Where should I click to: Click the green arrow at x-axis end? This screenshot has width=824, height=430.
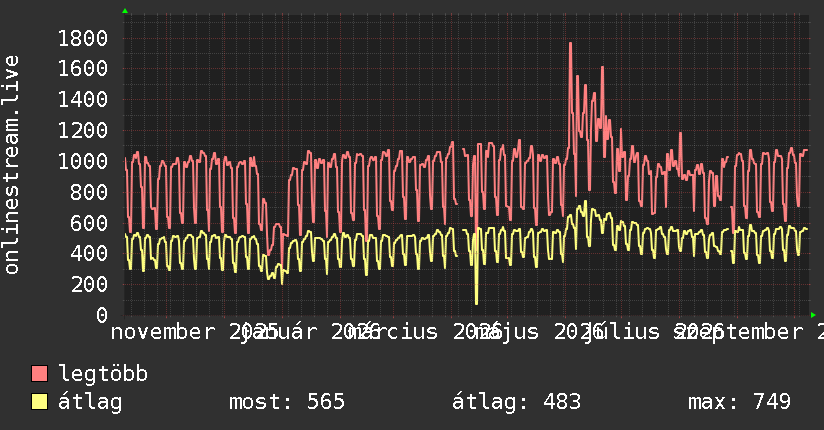[813, 315]
